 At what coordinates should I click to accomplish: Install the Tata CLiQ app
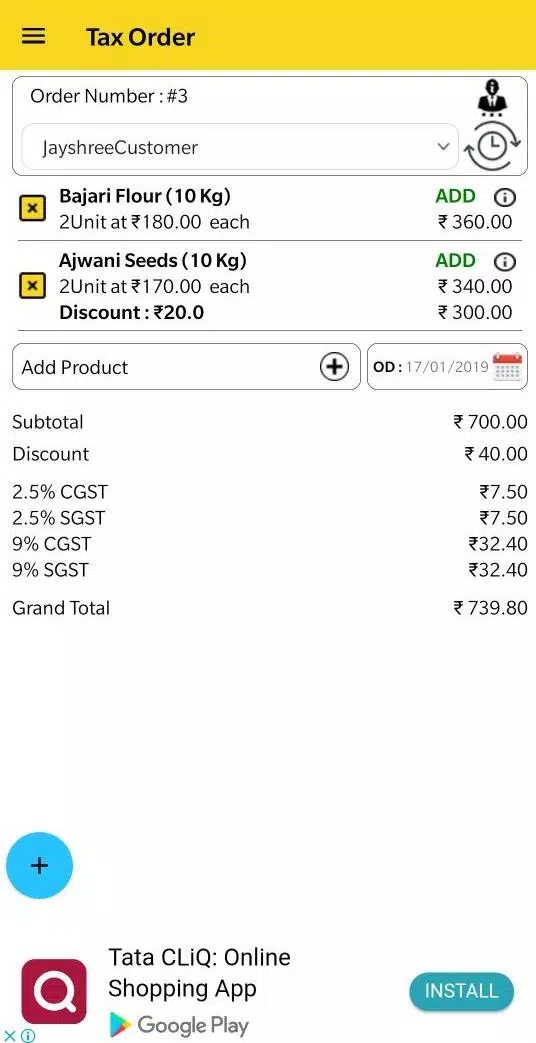click(462, 991)
